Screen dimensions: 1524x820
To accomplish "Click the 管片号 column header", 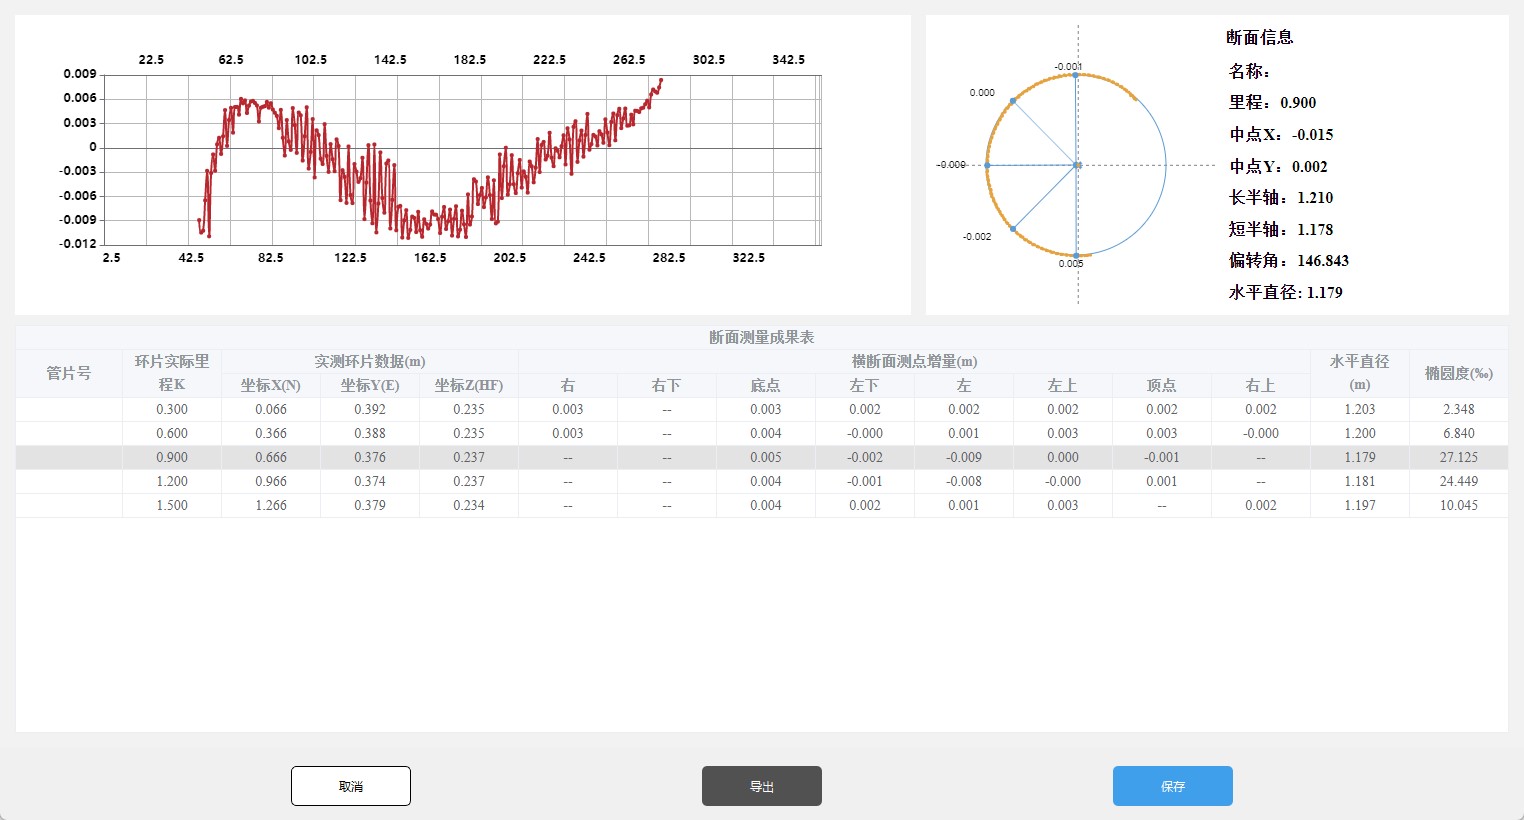I will pos(69,373).
